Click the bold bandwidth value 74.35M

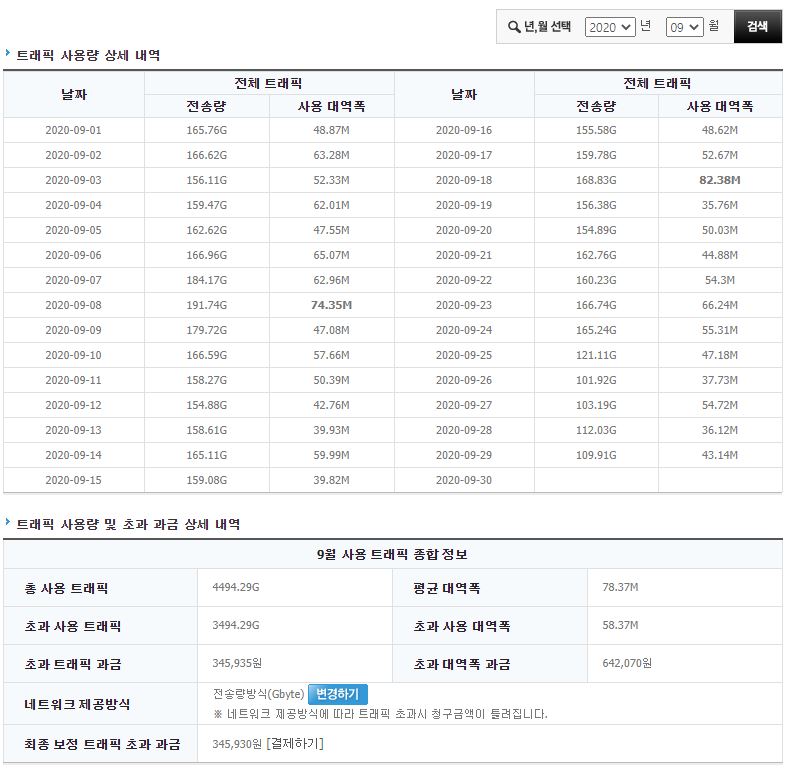point(331,305)
